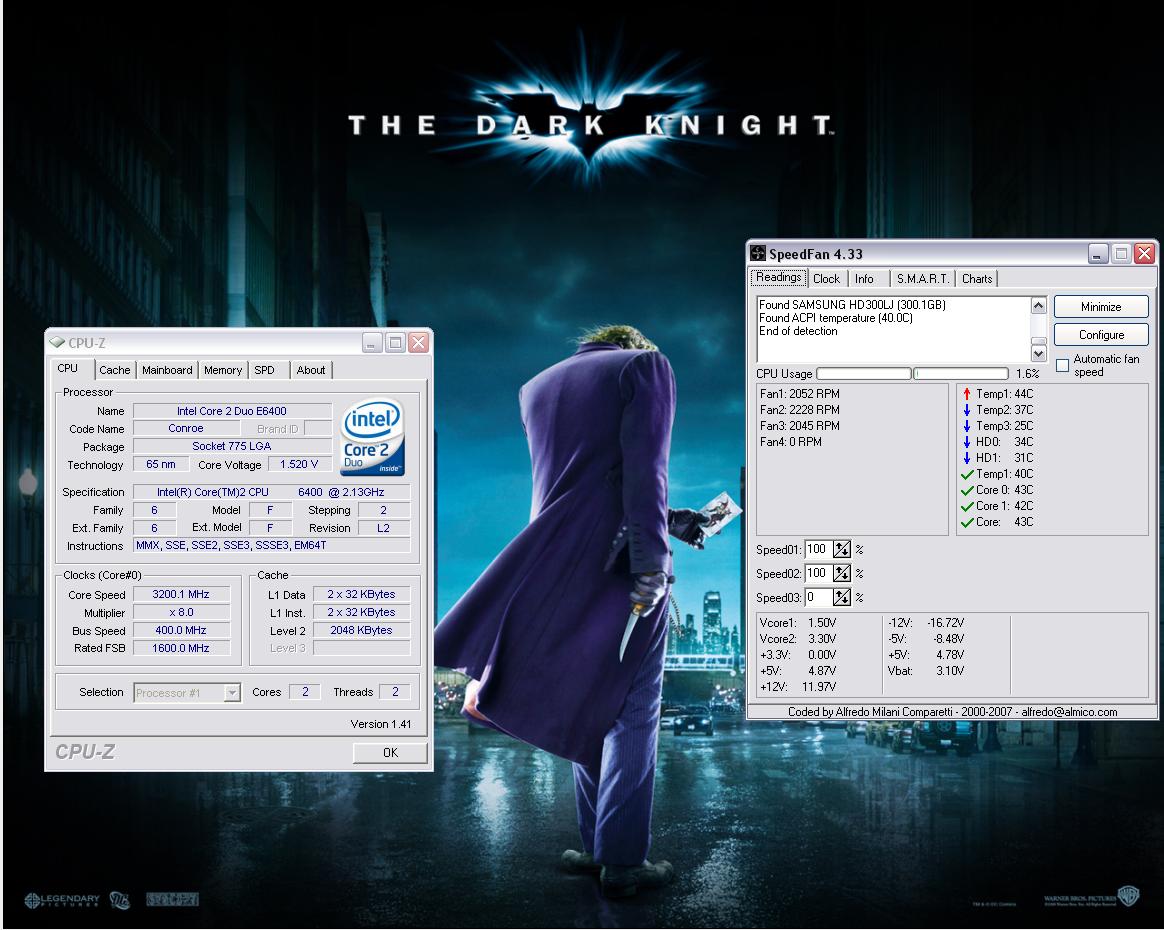Click the green check beside Core: 43C

click(x=967, y=523)
